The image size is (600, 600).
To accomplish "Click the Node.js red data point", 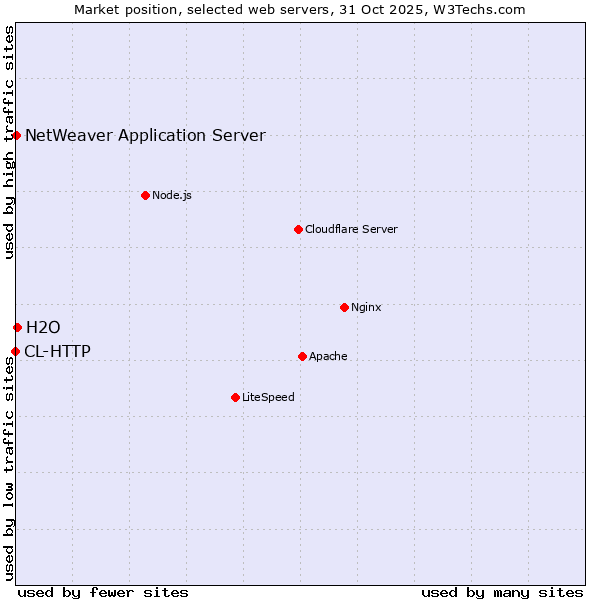I will pos(145,195).
